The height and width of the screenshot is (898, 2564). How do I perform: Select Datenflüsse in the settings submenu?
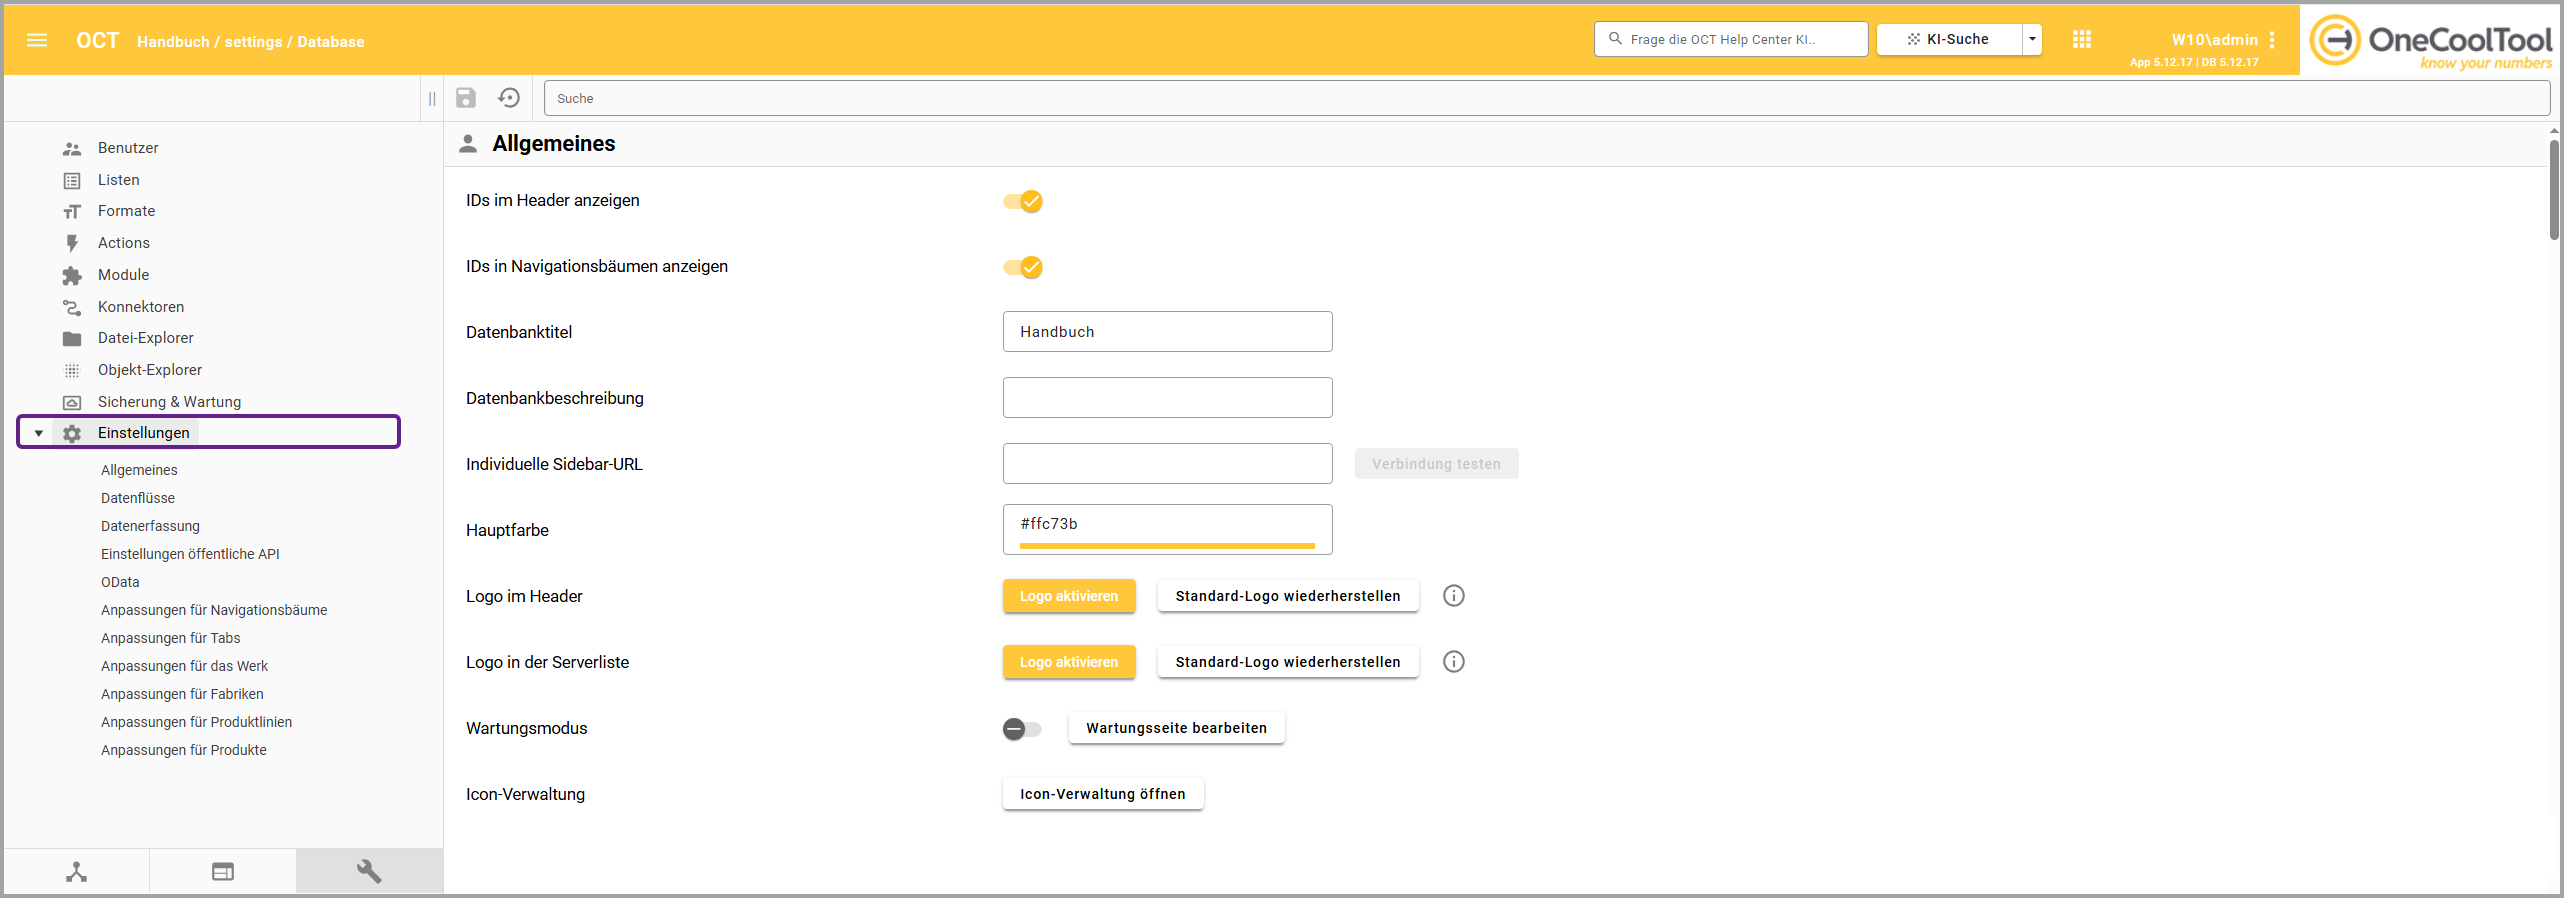[138, 498]
